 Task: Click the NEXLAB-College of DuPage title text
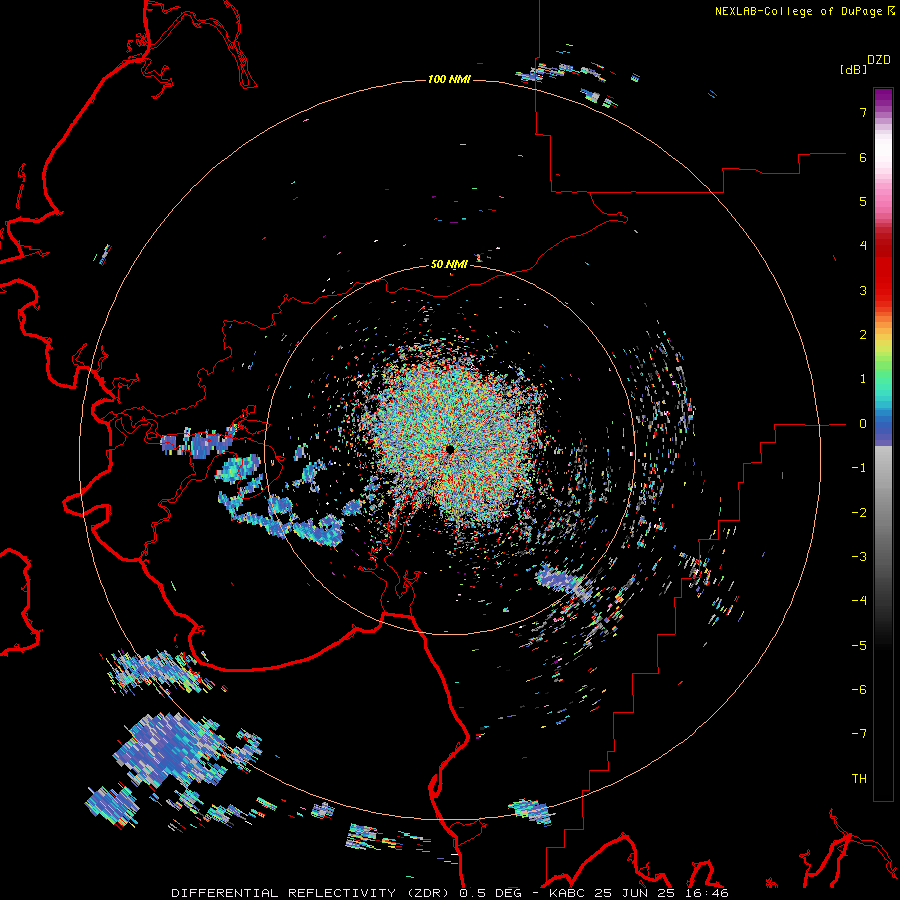[x=800, y=11]
